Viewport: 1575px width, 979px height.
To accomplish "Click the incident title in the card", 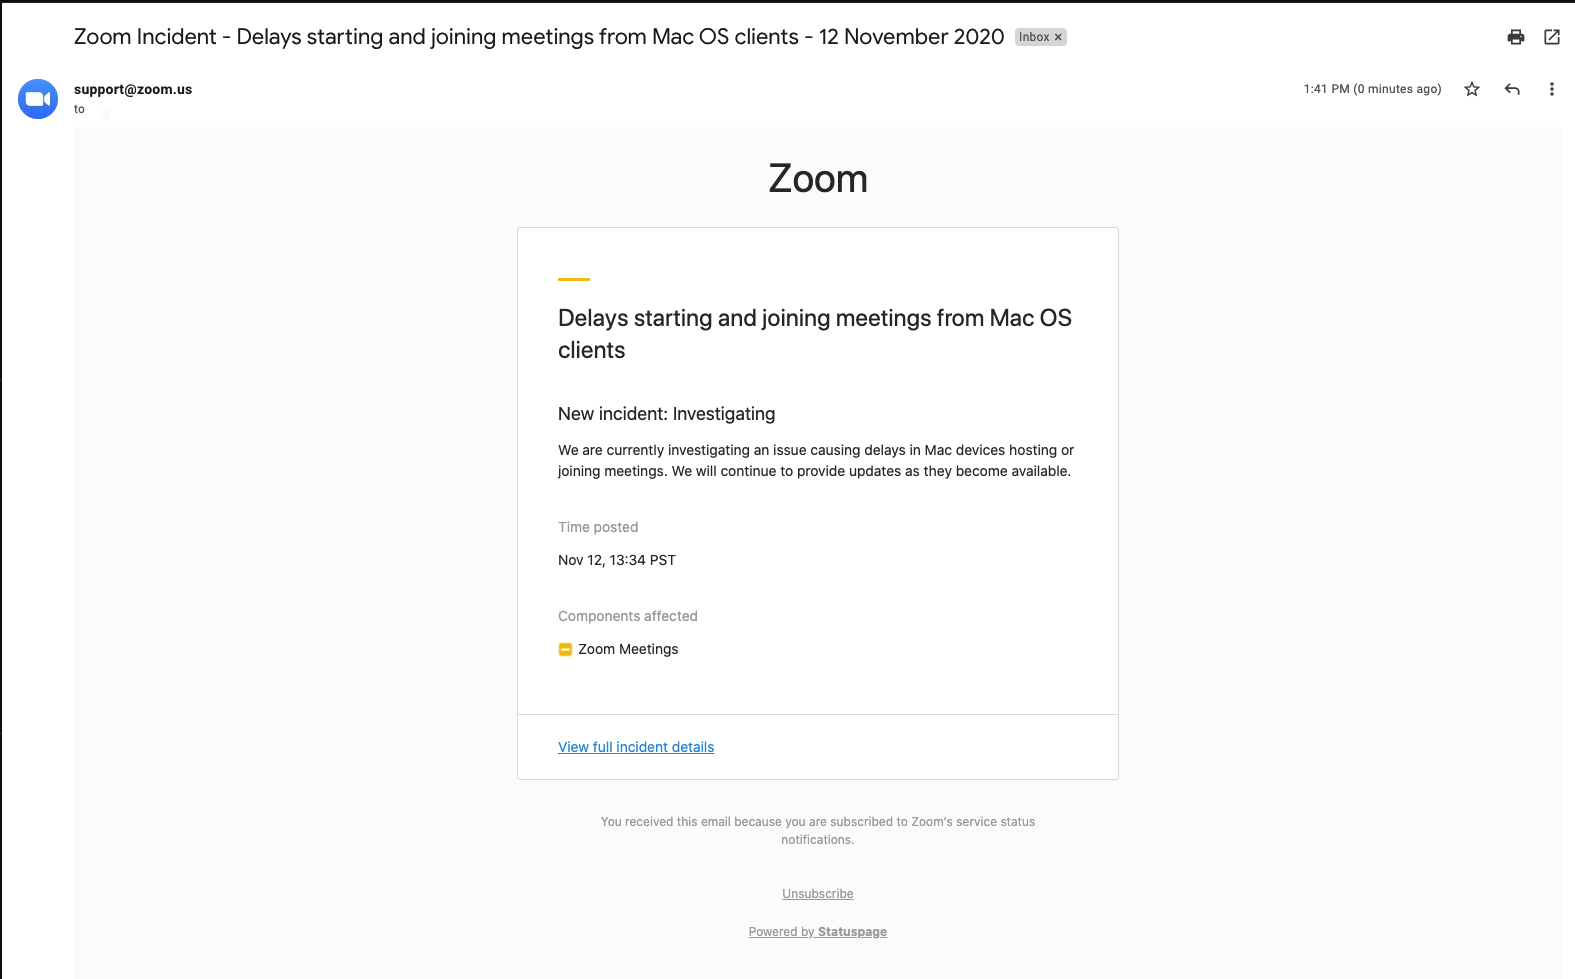I will click(x=815, y=334).
